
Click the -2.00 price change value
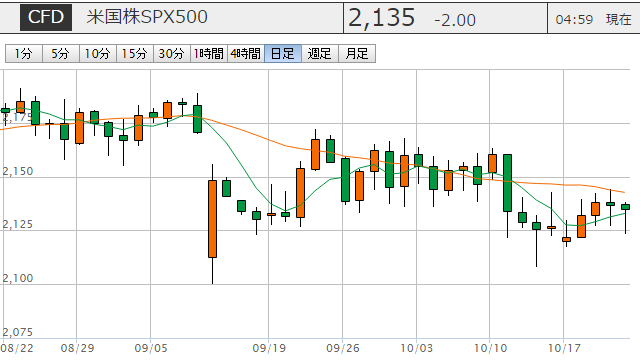pyautogui.click(x=455, y=20)
